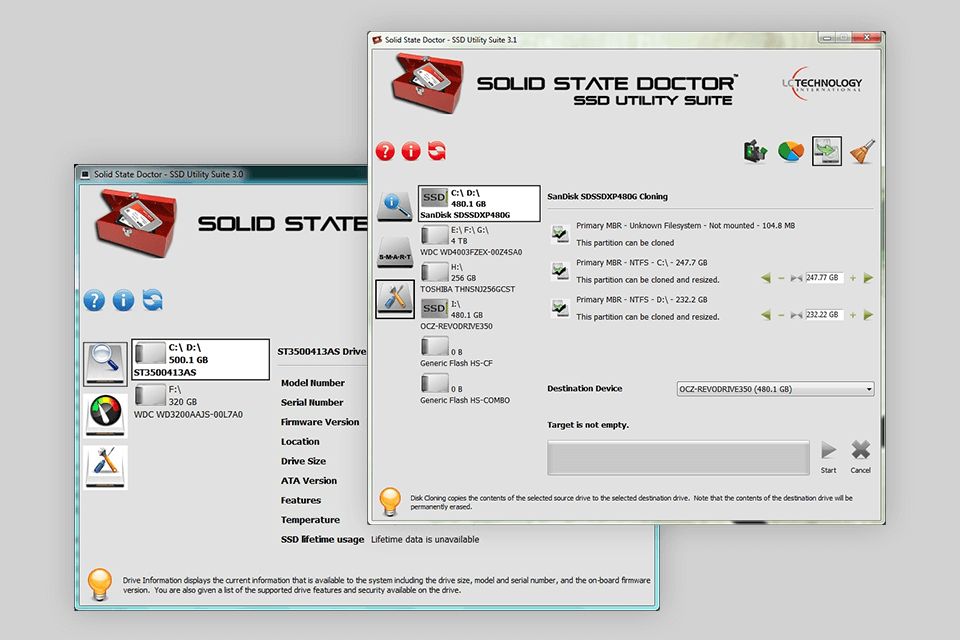Click 'Lifetime data is unavailable' text
Image resolution: width=960 pixels, height=640 pixels.
425,540
